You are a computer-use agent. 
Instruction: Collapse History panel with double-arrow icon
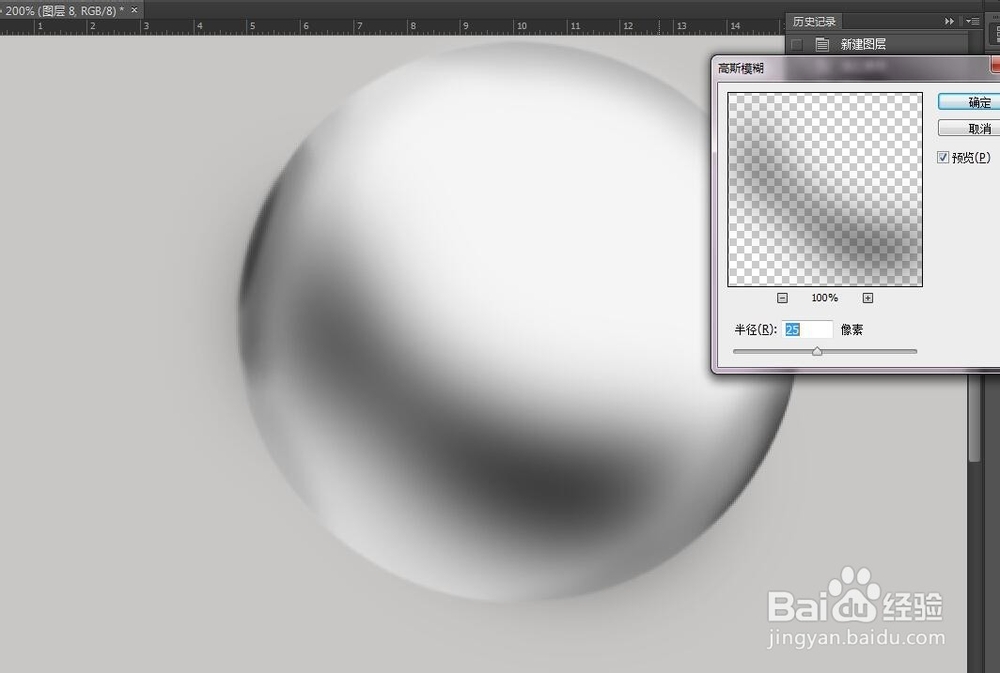point(949,22)
